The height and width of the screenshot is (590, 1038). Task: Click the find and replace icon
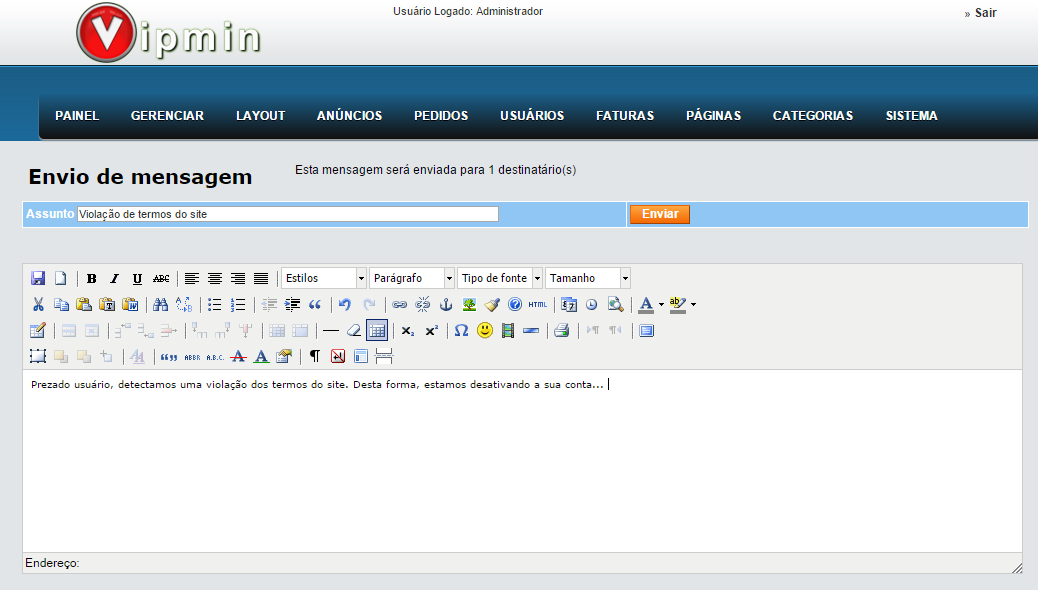(183, 305)
